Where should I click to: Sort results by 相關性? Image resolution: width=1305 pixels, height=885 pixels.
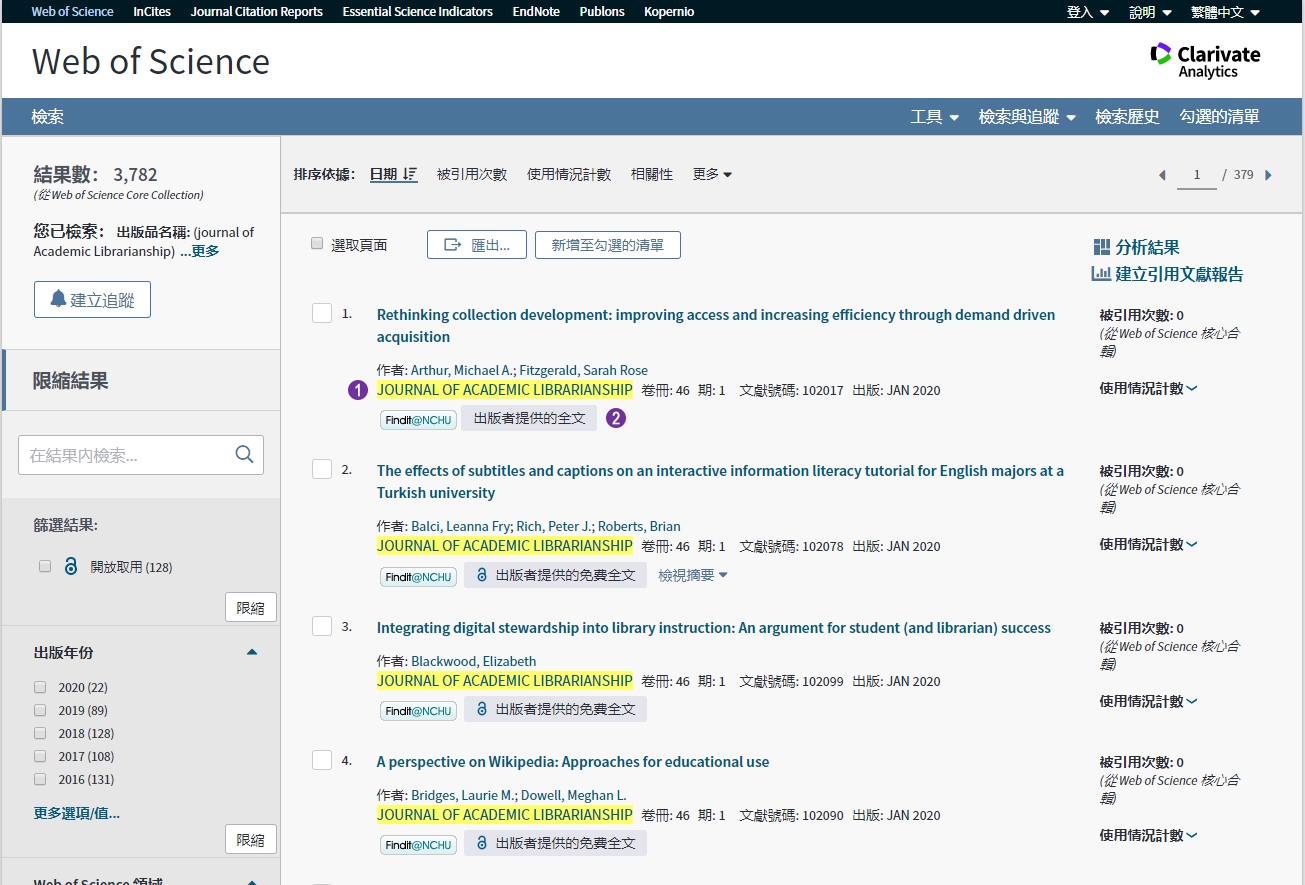pyautogui.click(x=652, y=174)
